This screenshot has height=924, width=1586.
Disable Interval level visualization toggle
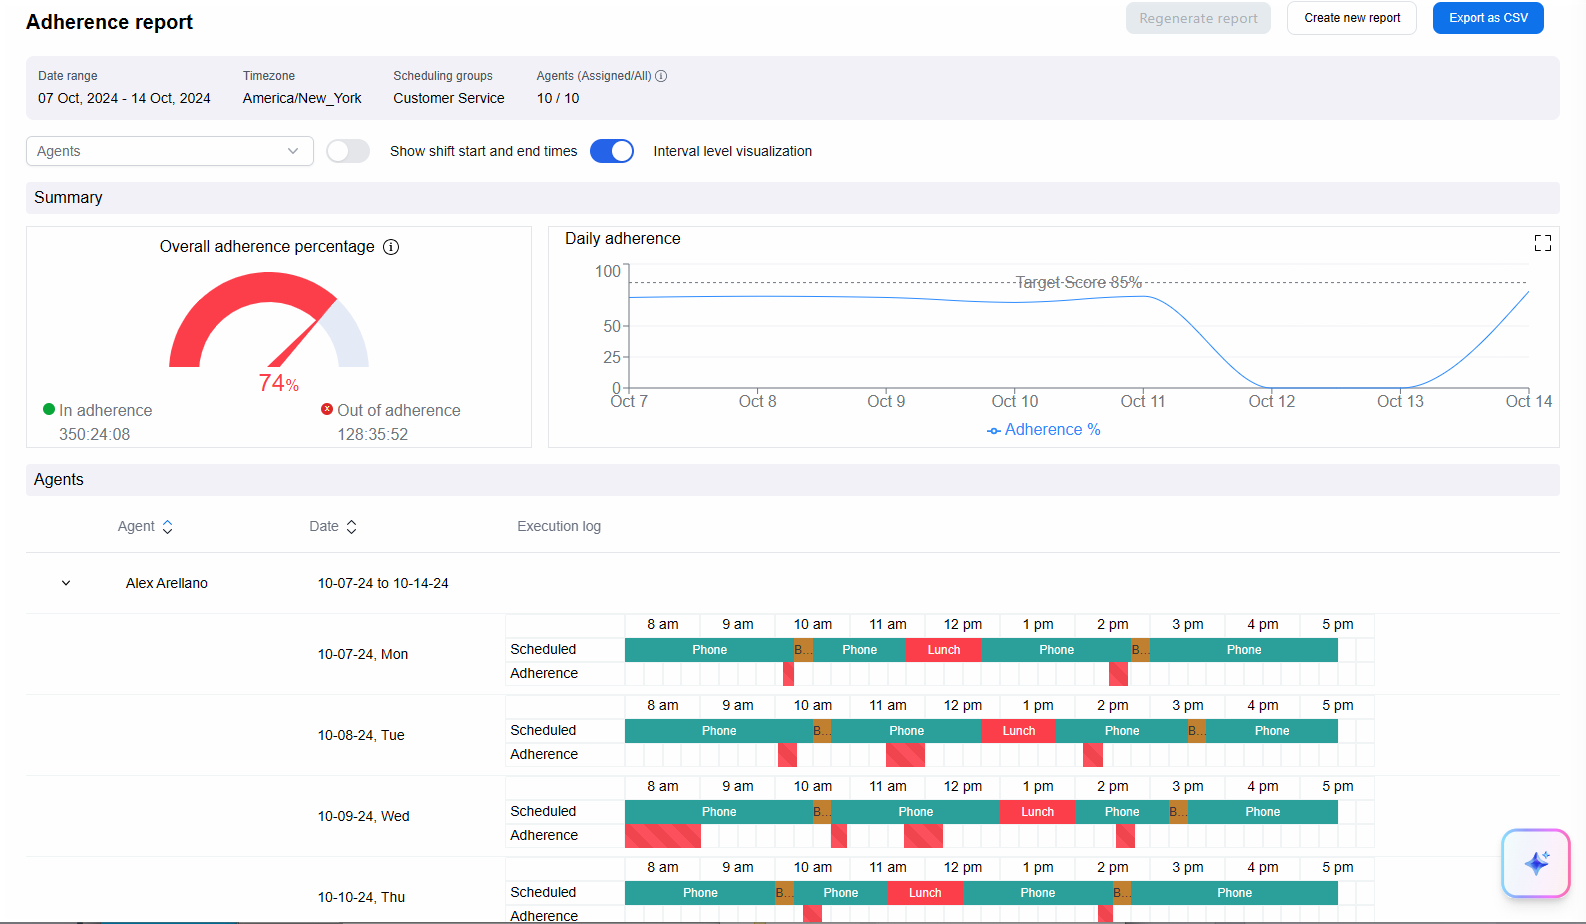point(612,151)
